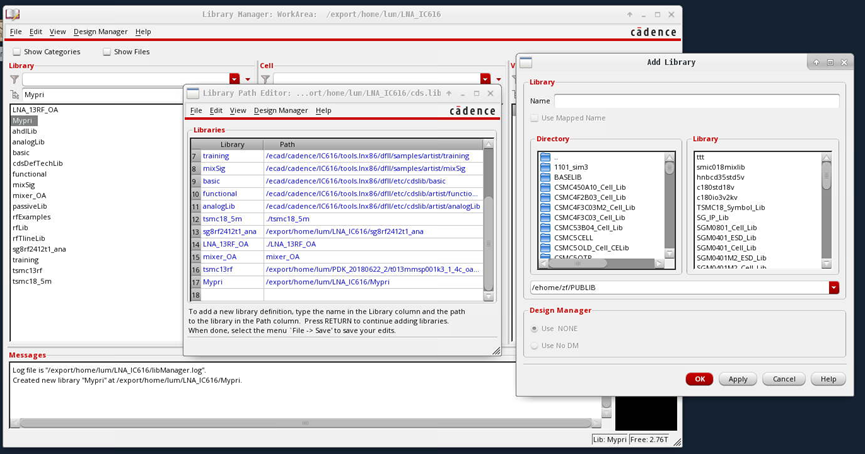Open Library Path Editor Design Manager menu
The image size is (865, 454).
(x=281, y=110)
